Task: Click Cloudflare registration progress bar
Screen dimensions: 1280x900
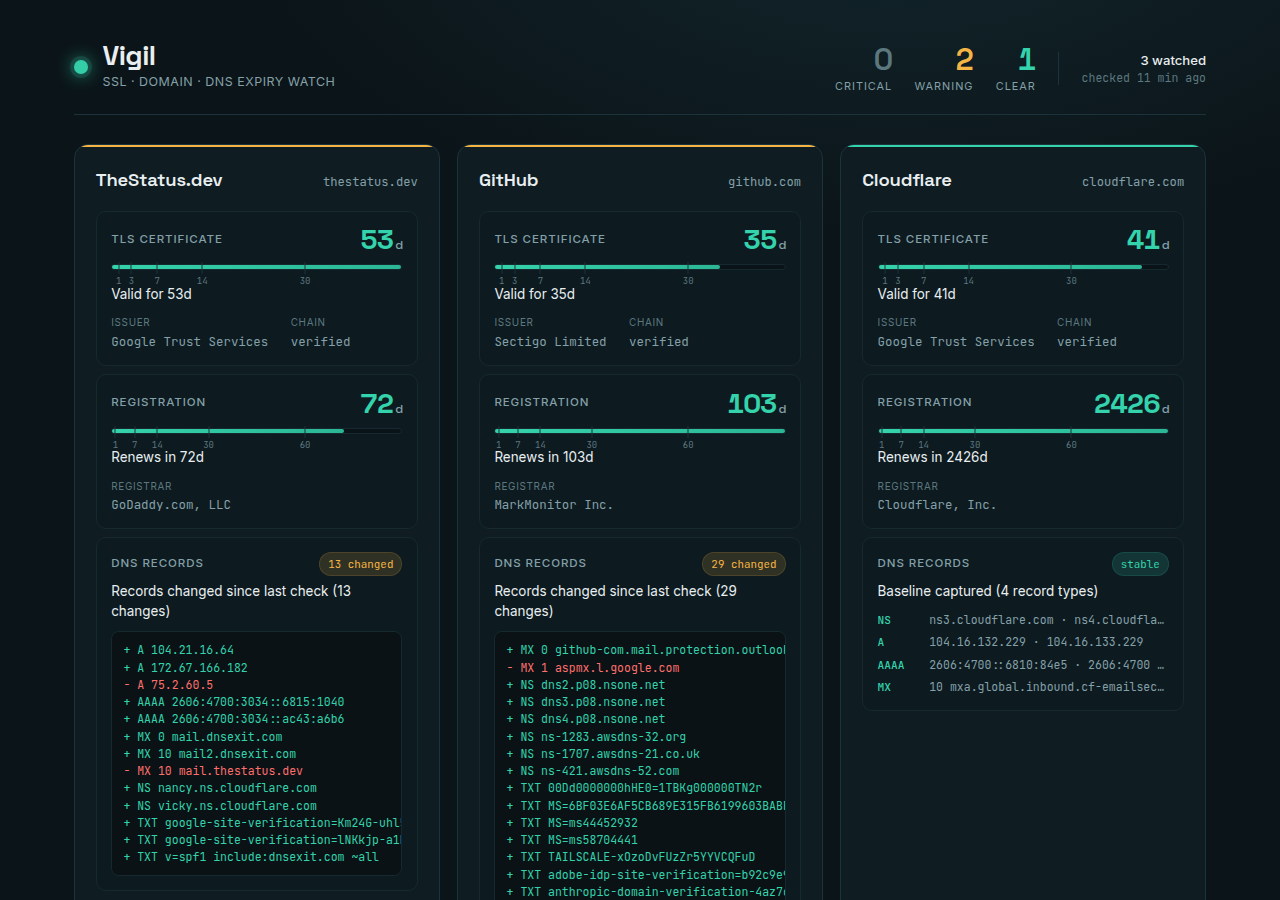Action: pyautogui.click(x=1023, y=431)
